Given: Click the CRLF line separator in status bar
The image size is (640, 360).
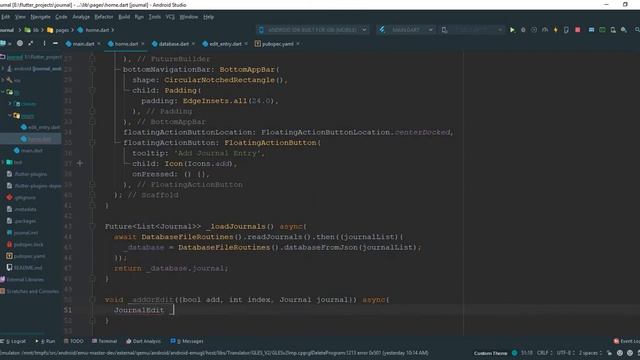Looking at the screenshot, I should [x=544, y=353].
